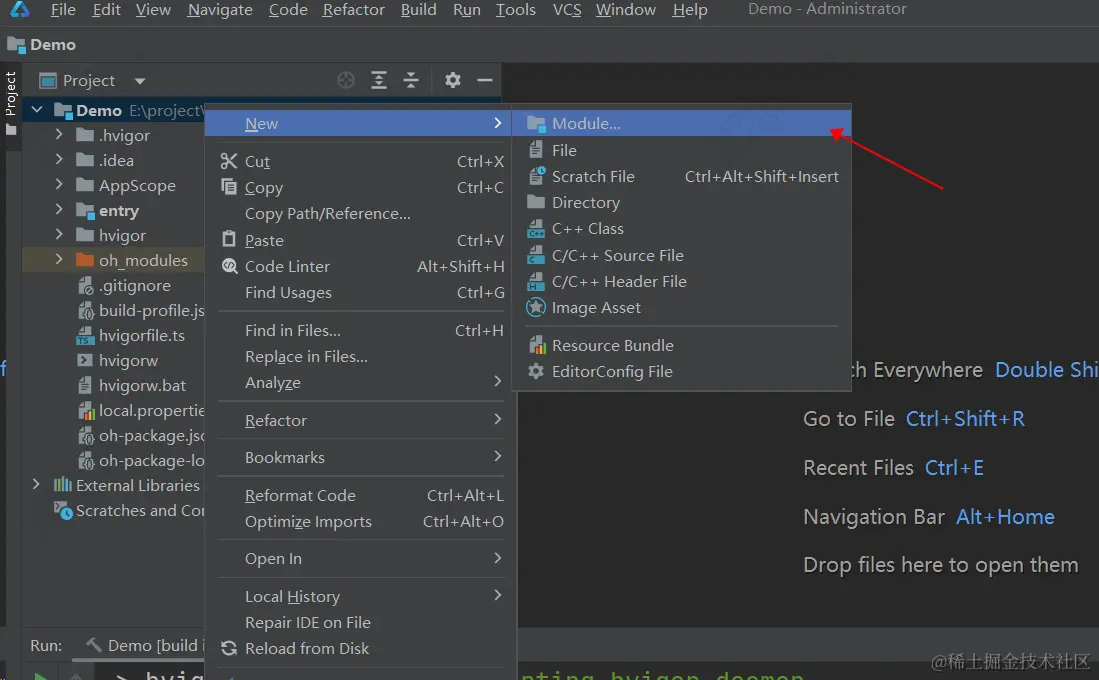Click the DevEco Studio logo icon
The image size is (1099, 680).
coord(20,9)
